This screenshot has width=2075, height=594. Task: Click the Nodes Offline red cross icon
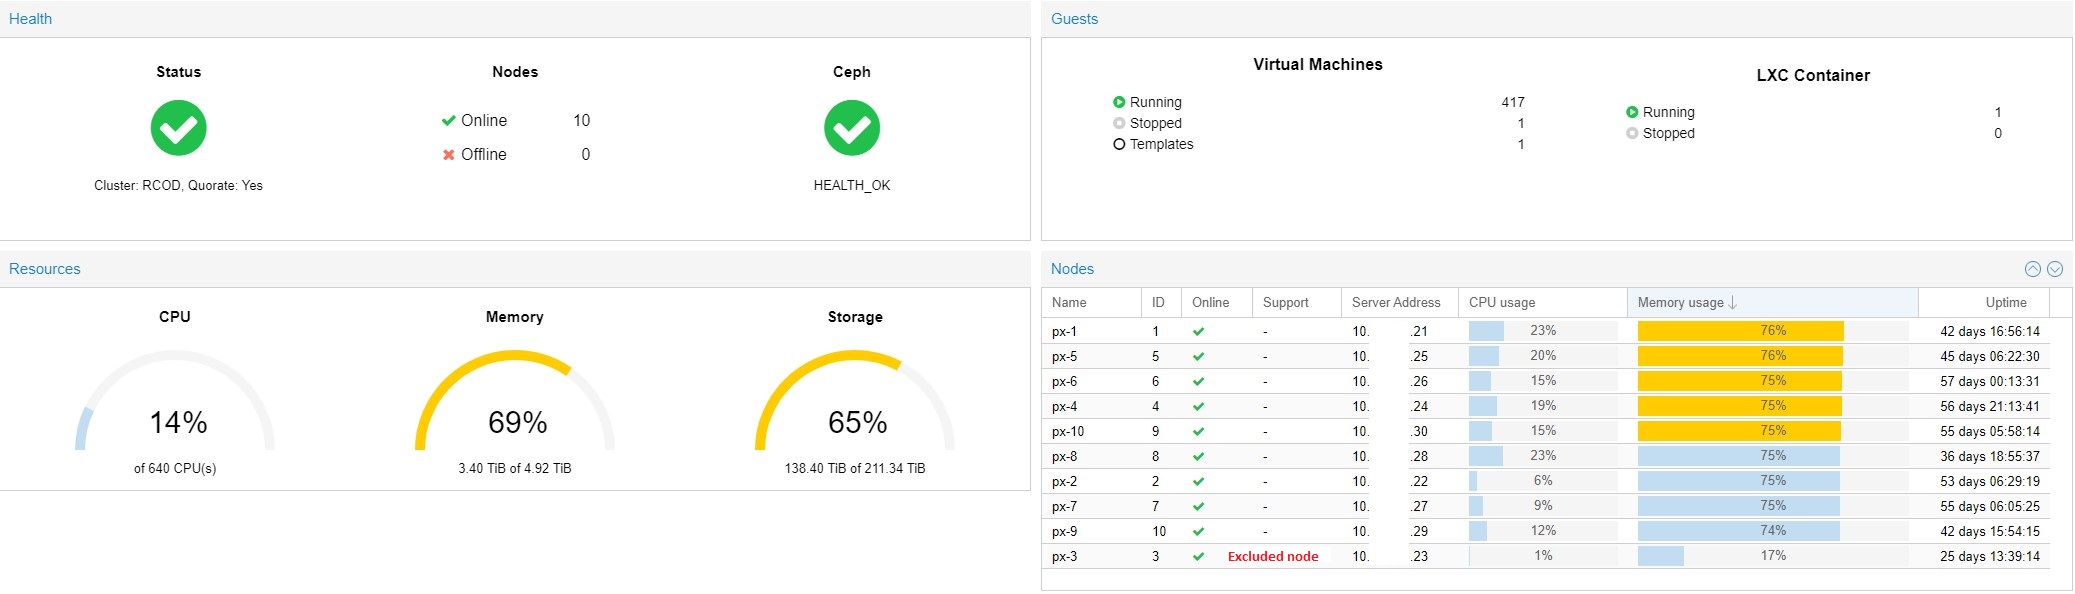click(449, 155)
